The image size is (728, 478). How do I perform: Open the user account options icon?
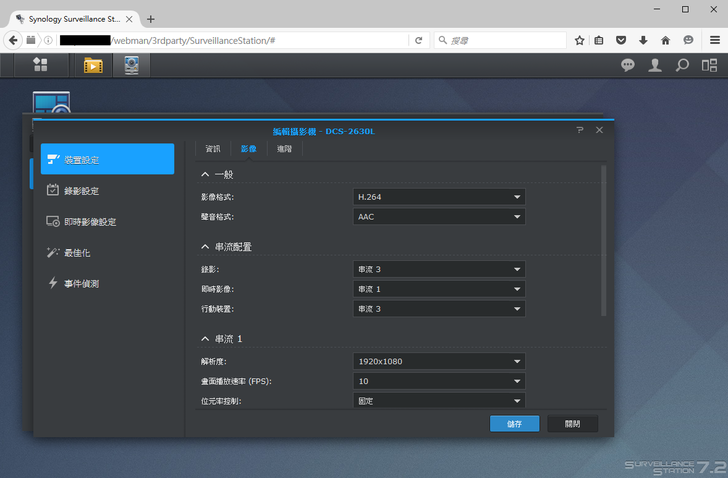[x=655, y=65]
